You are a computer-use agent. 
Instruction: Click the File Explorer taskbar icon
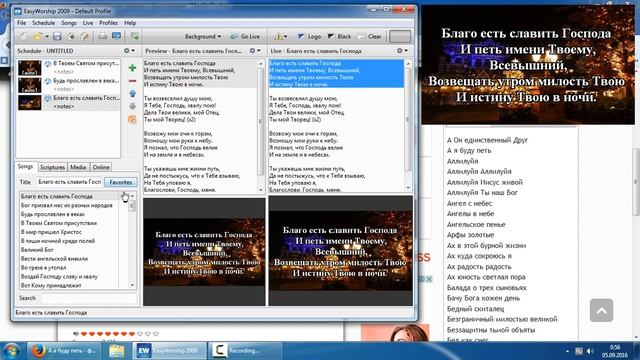coord(116,351)
